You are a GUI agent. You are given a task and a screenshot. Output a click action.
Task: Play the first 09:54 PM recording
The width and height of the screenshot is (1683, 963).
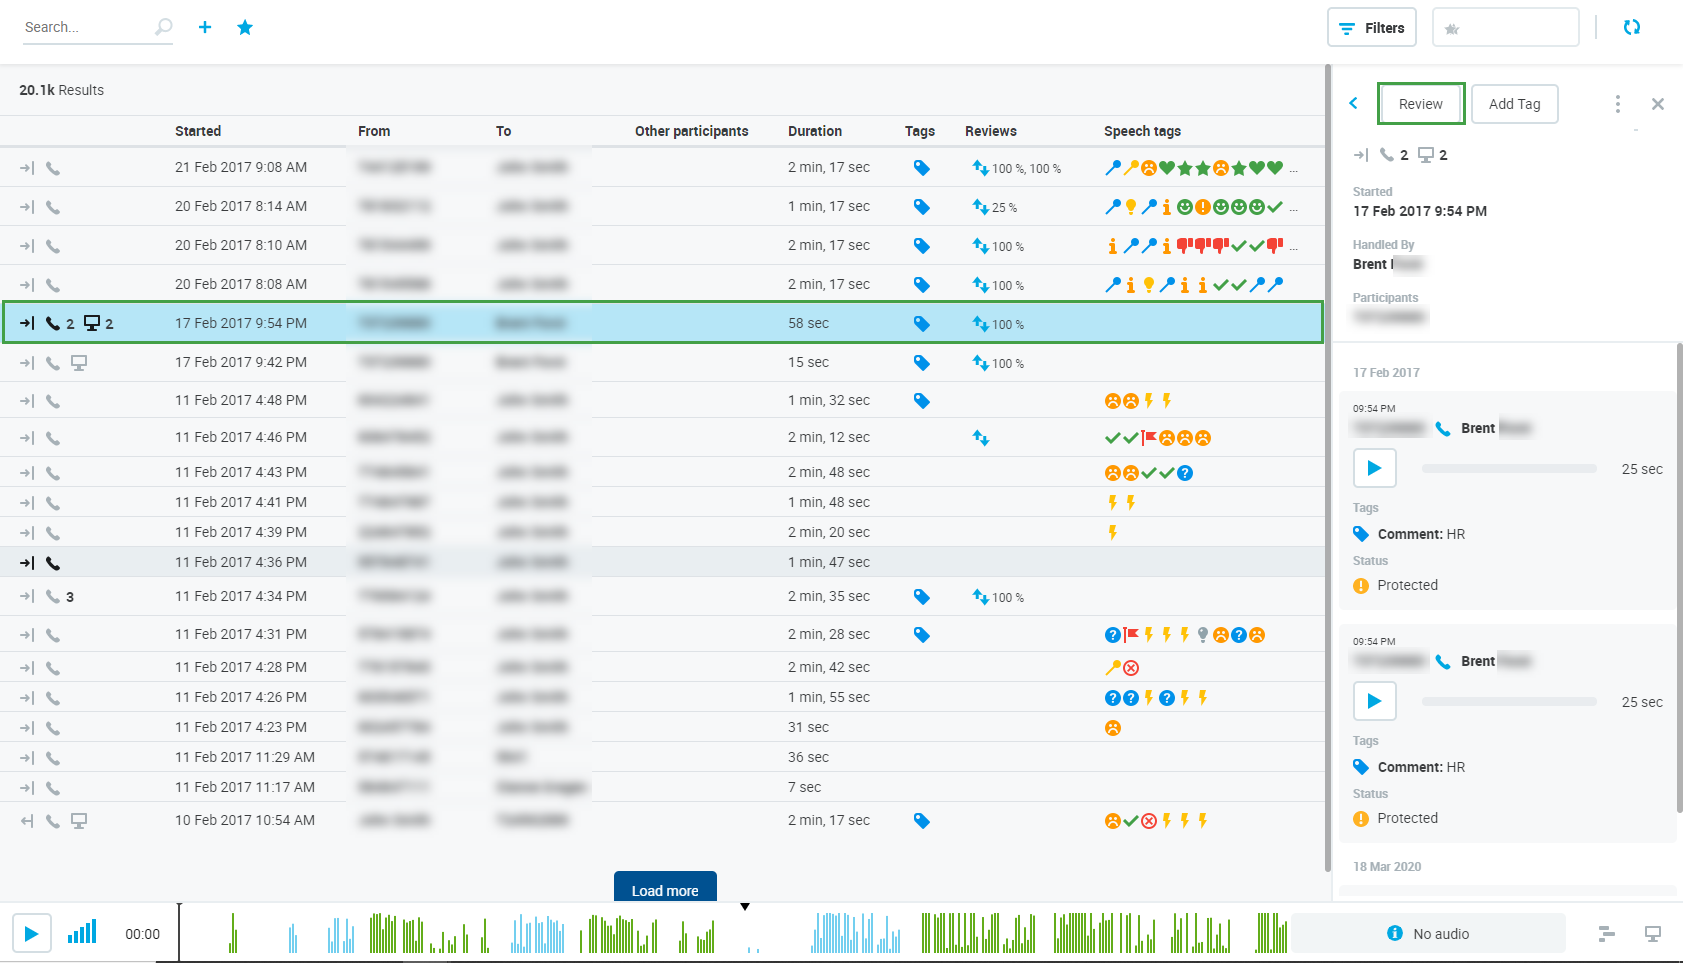[x=1374, y=468]
